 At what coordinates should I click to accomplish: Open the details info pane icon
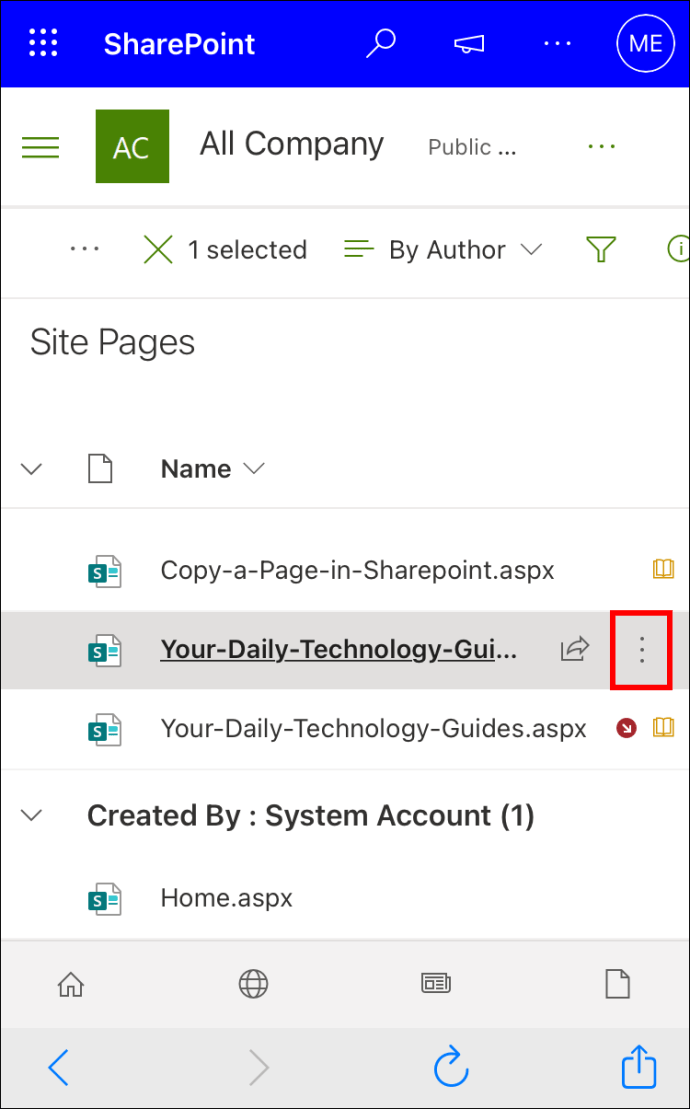679,249
